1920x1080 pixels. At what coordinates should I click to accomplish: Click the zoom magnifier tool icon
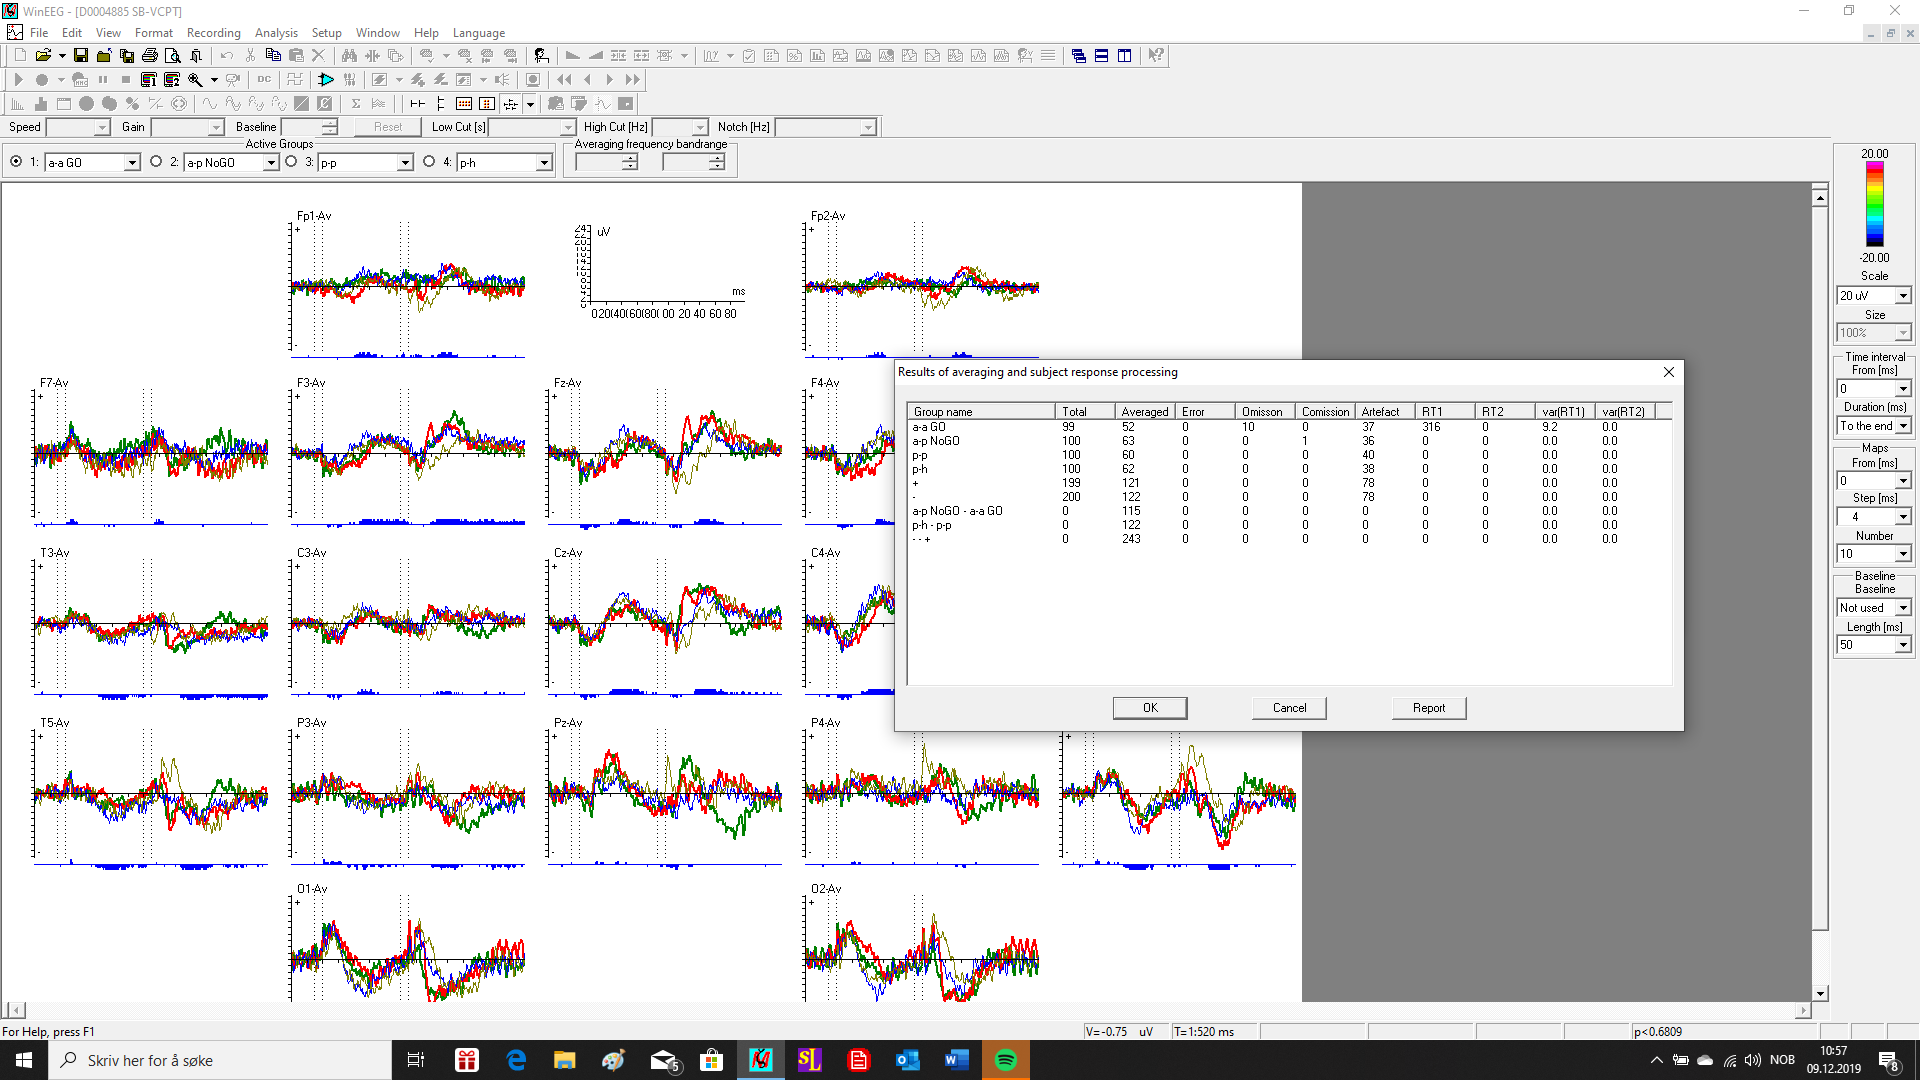click(x=196, y=80)
